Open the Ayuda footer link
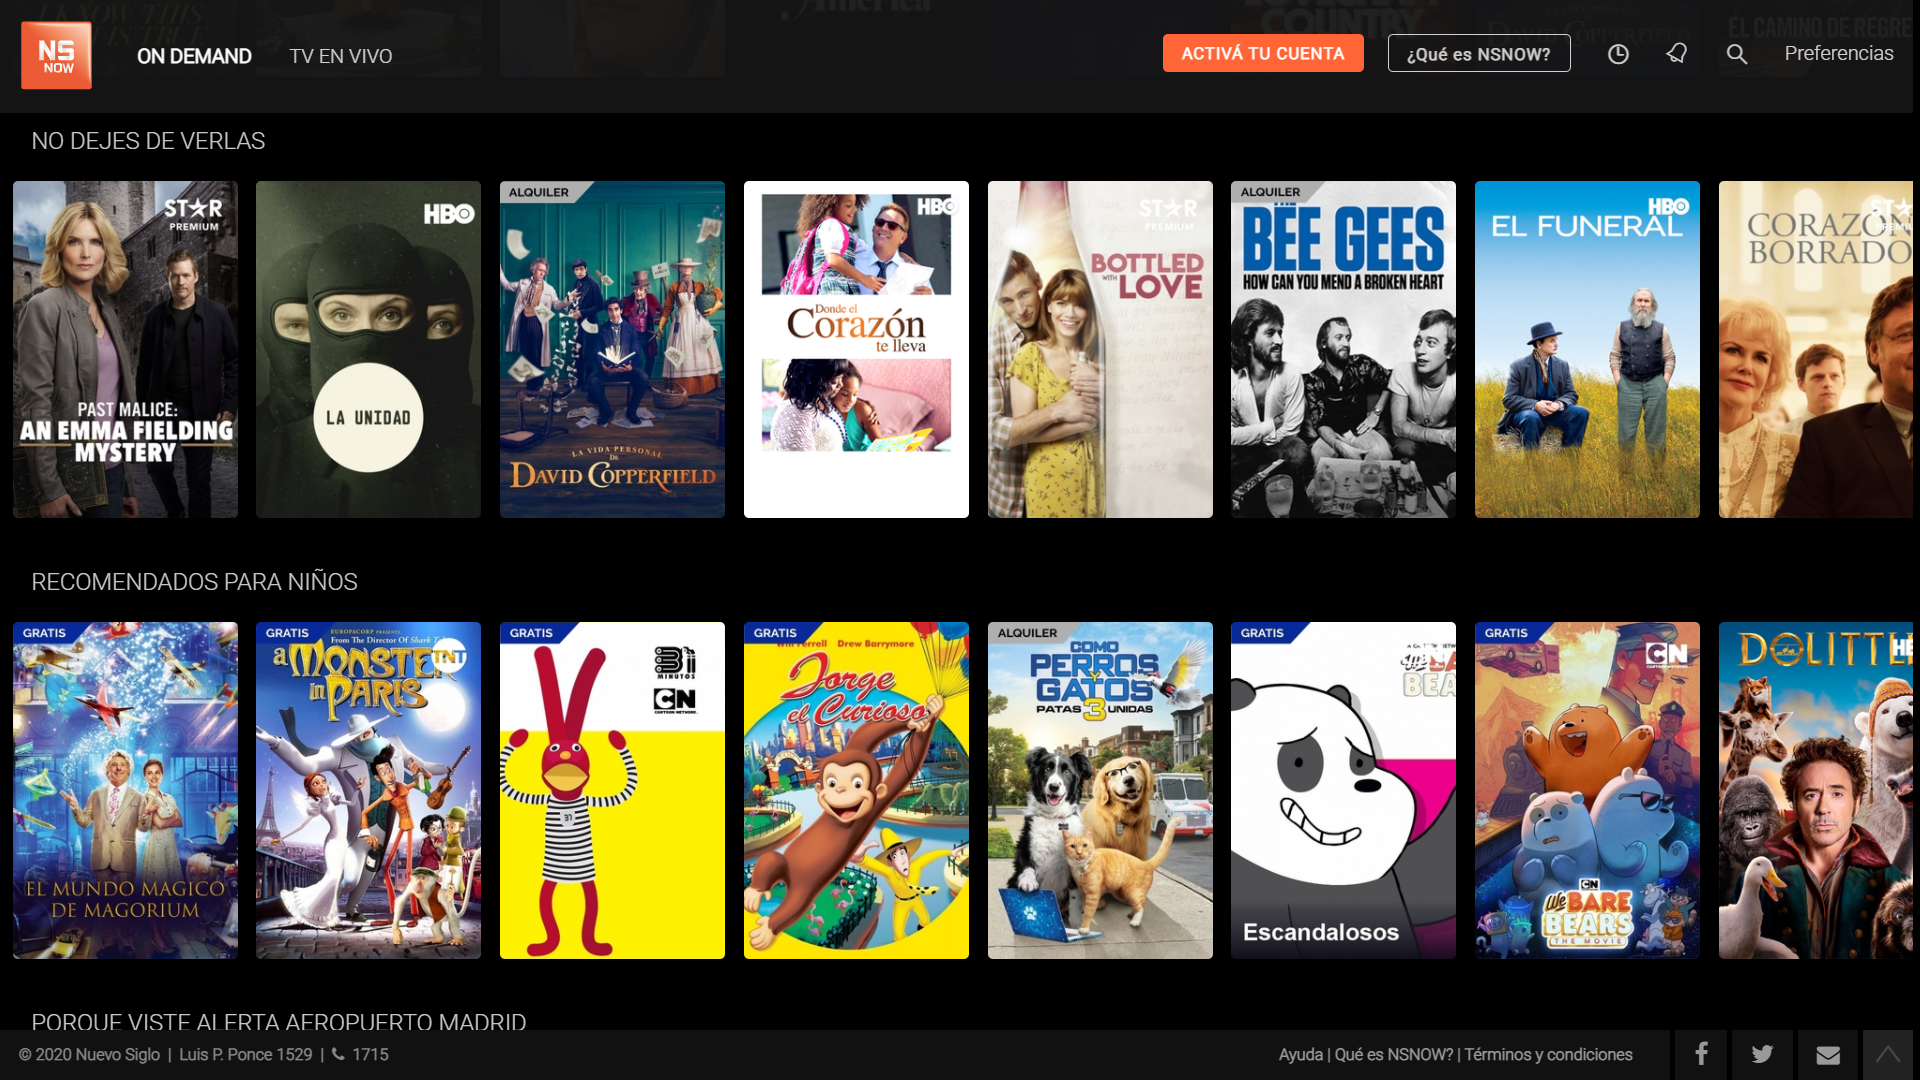The height and width of the screenshot is (1080, 1920). coord(1300,1054)
